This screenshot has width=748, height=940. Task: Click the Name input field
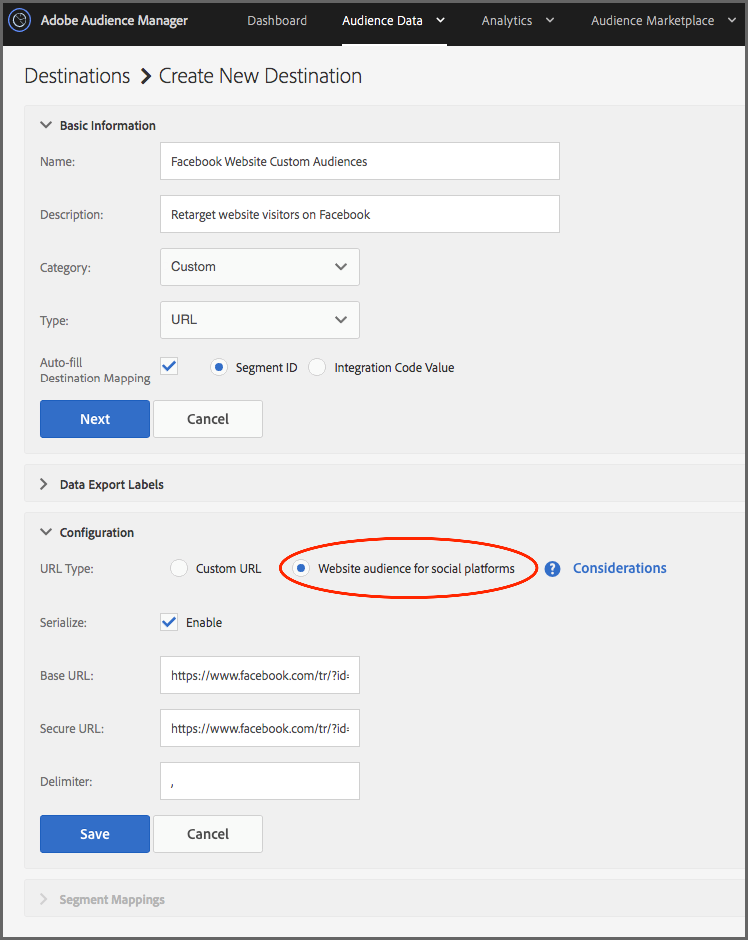click(x=360, y=161)
